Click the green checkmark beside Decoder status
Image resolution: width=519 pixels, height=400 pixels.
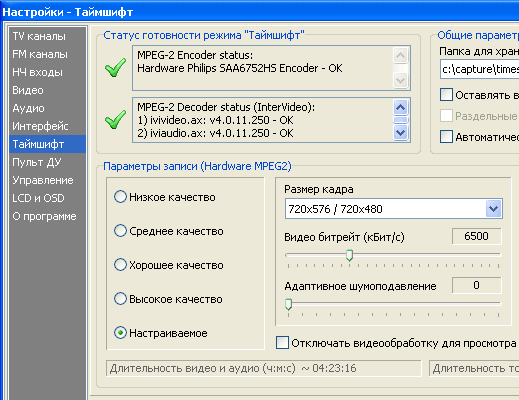click(115, 120)
